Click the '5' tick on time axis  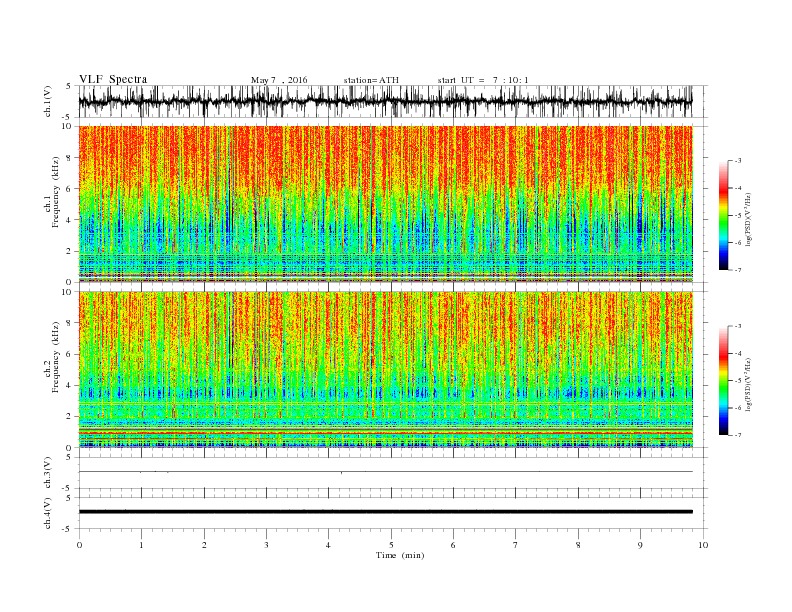[391, 545]
